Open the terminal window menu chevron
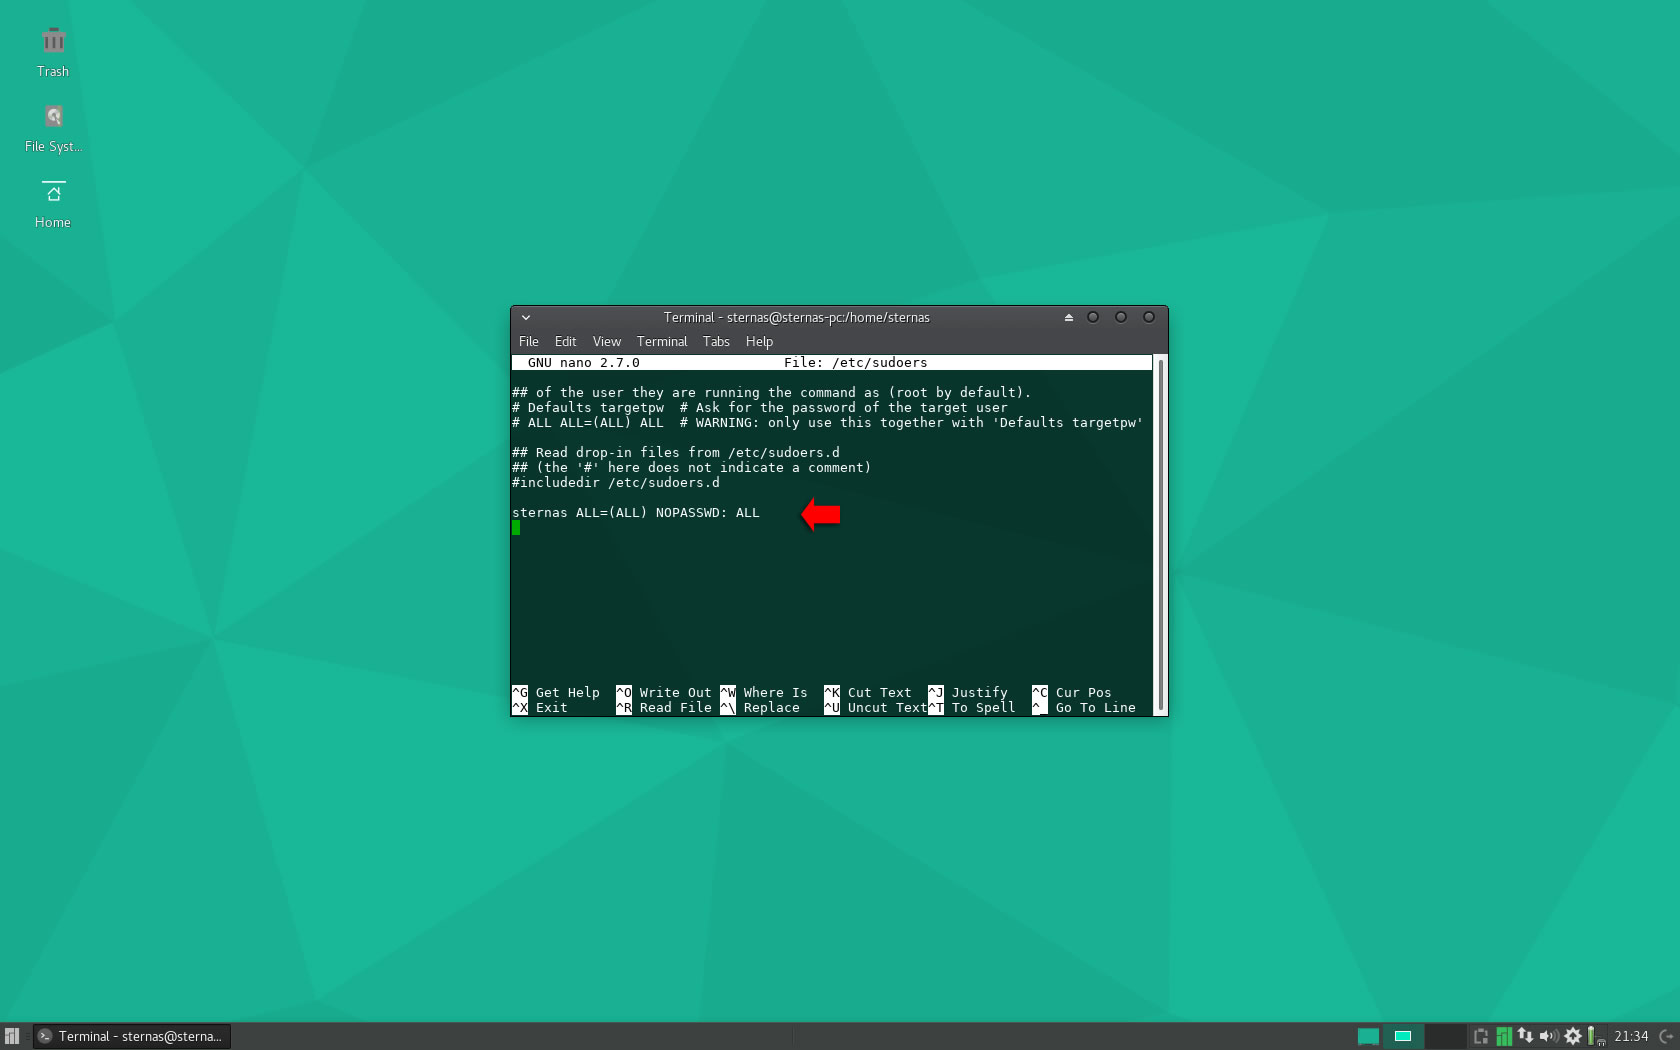This screenshot has height=1050, width=1680. 526,317
